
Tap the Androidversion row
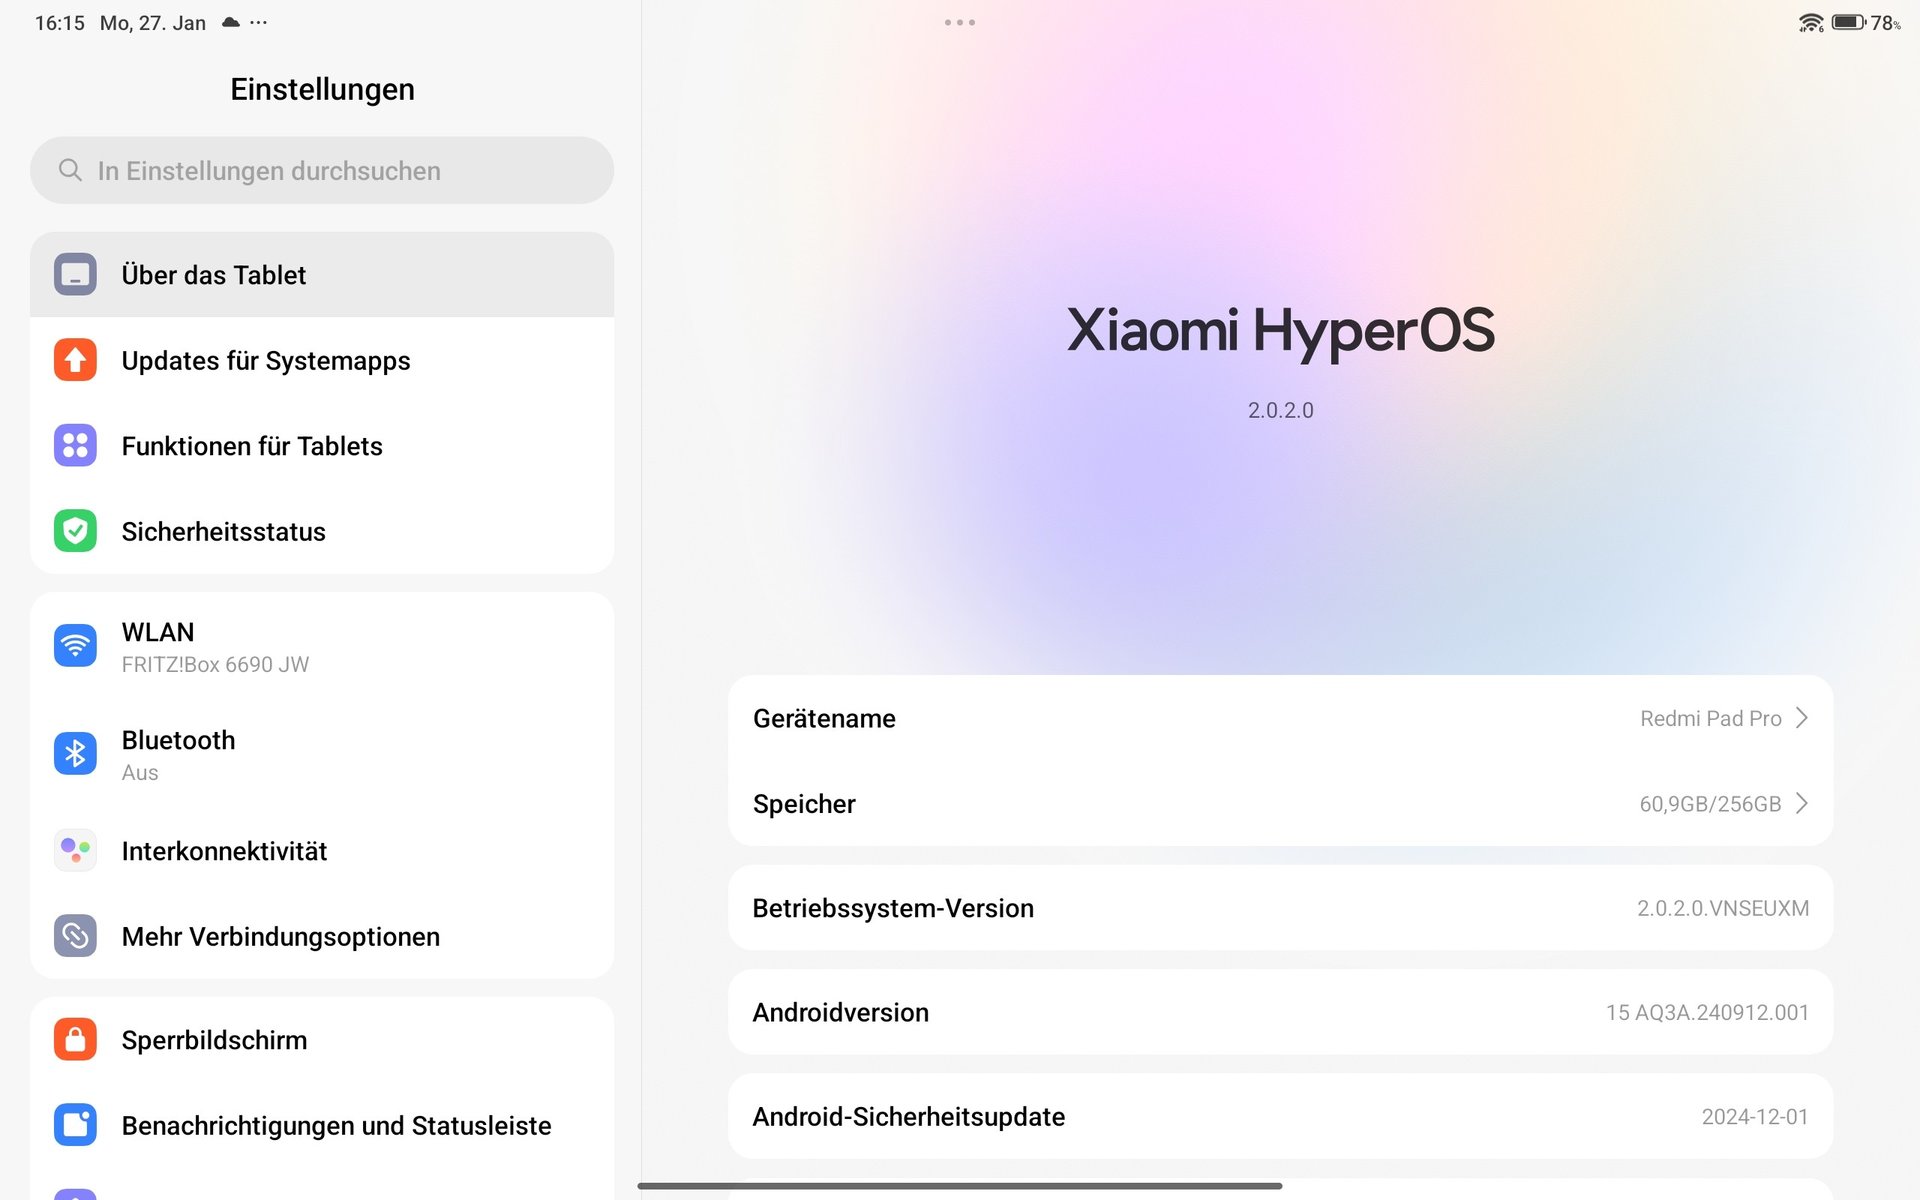1280,1012
